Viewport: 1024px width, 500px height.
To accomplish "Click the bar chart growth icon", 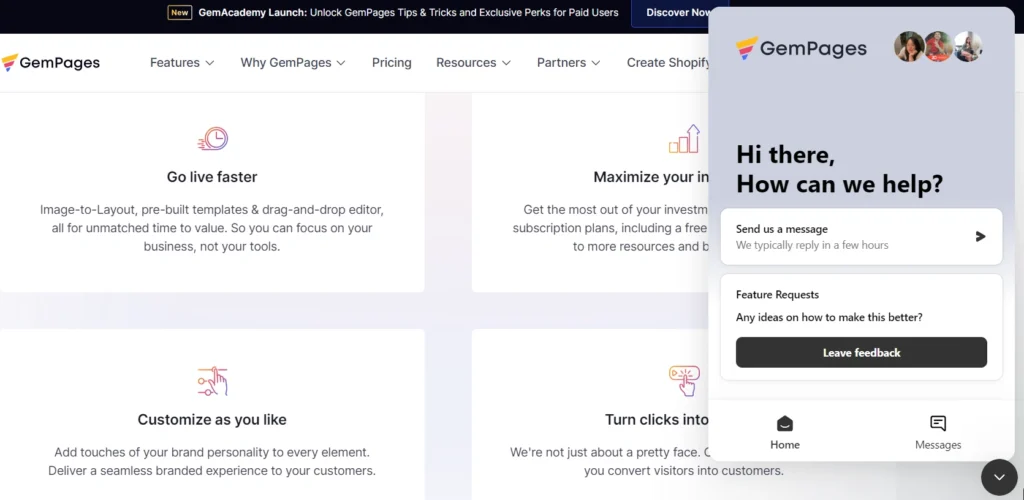I will (x=684, y=139).
